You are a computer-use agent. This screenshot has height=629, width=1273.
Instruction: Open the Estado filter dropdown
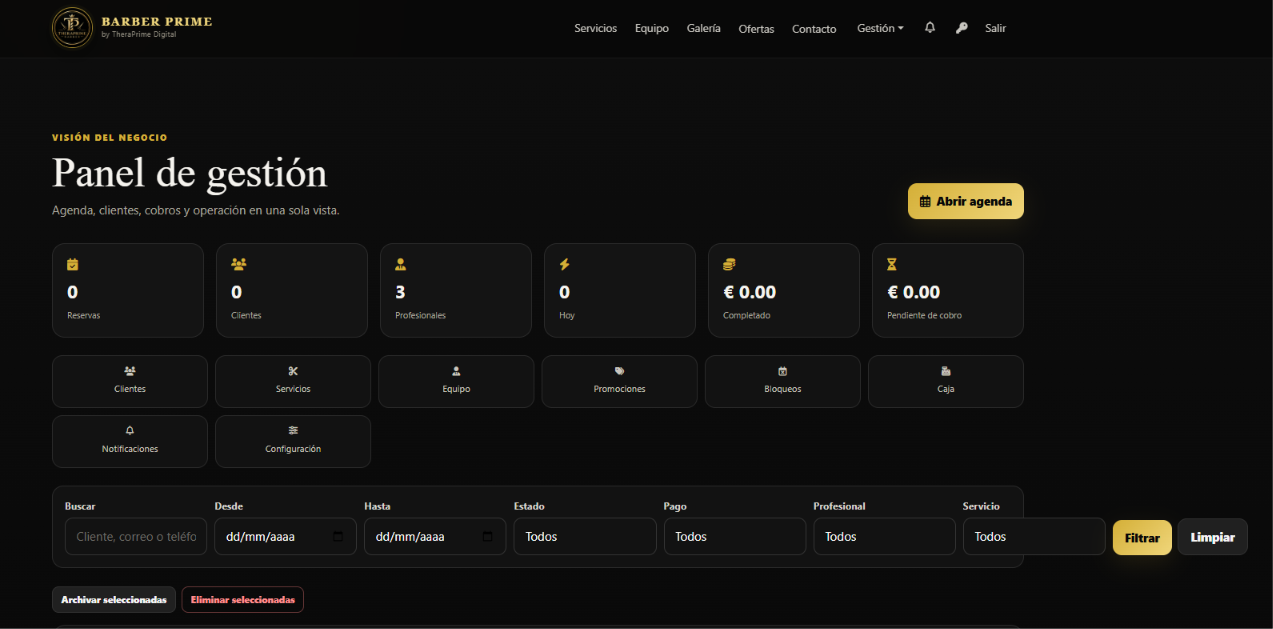[x=585, y=536]
